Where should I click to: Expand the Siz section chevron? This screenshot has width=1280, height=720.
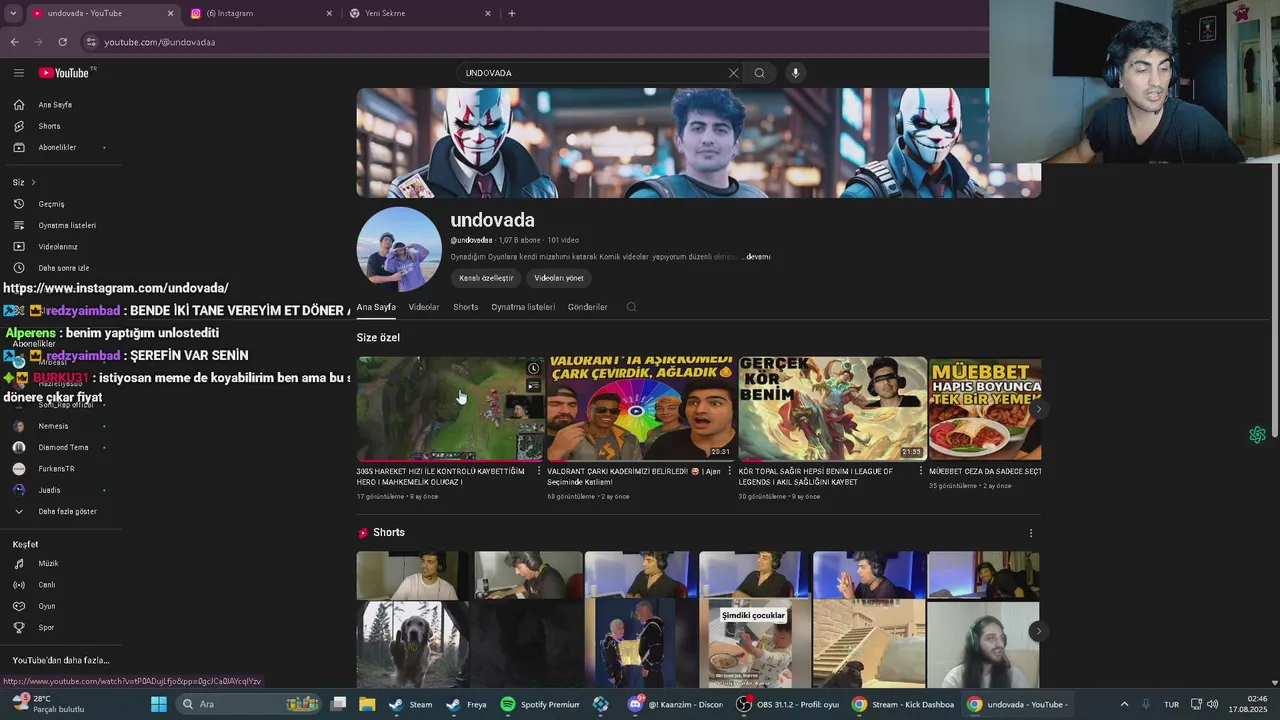(x=33, y=182)
